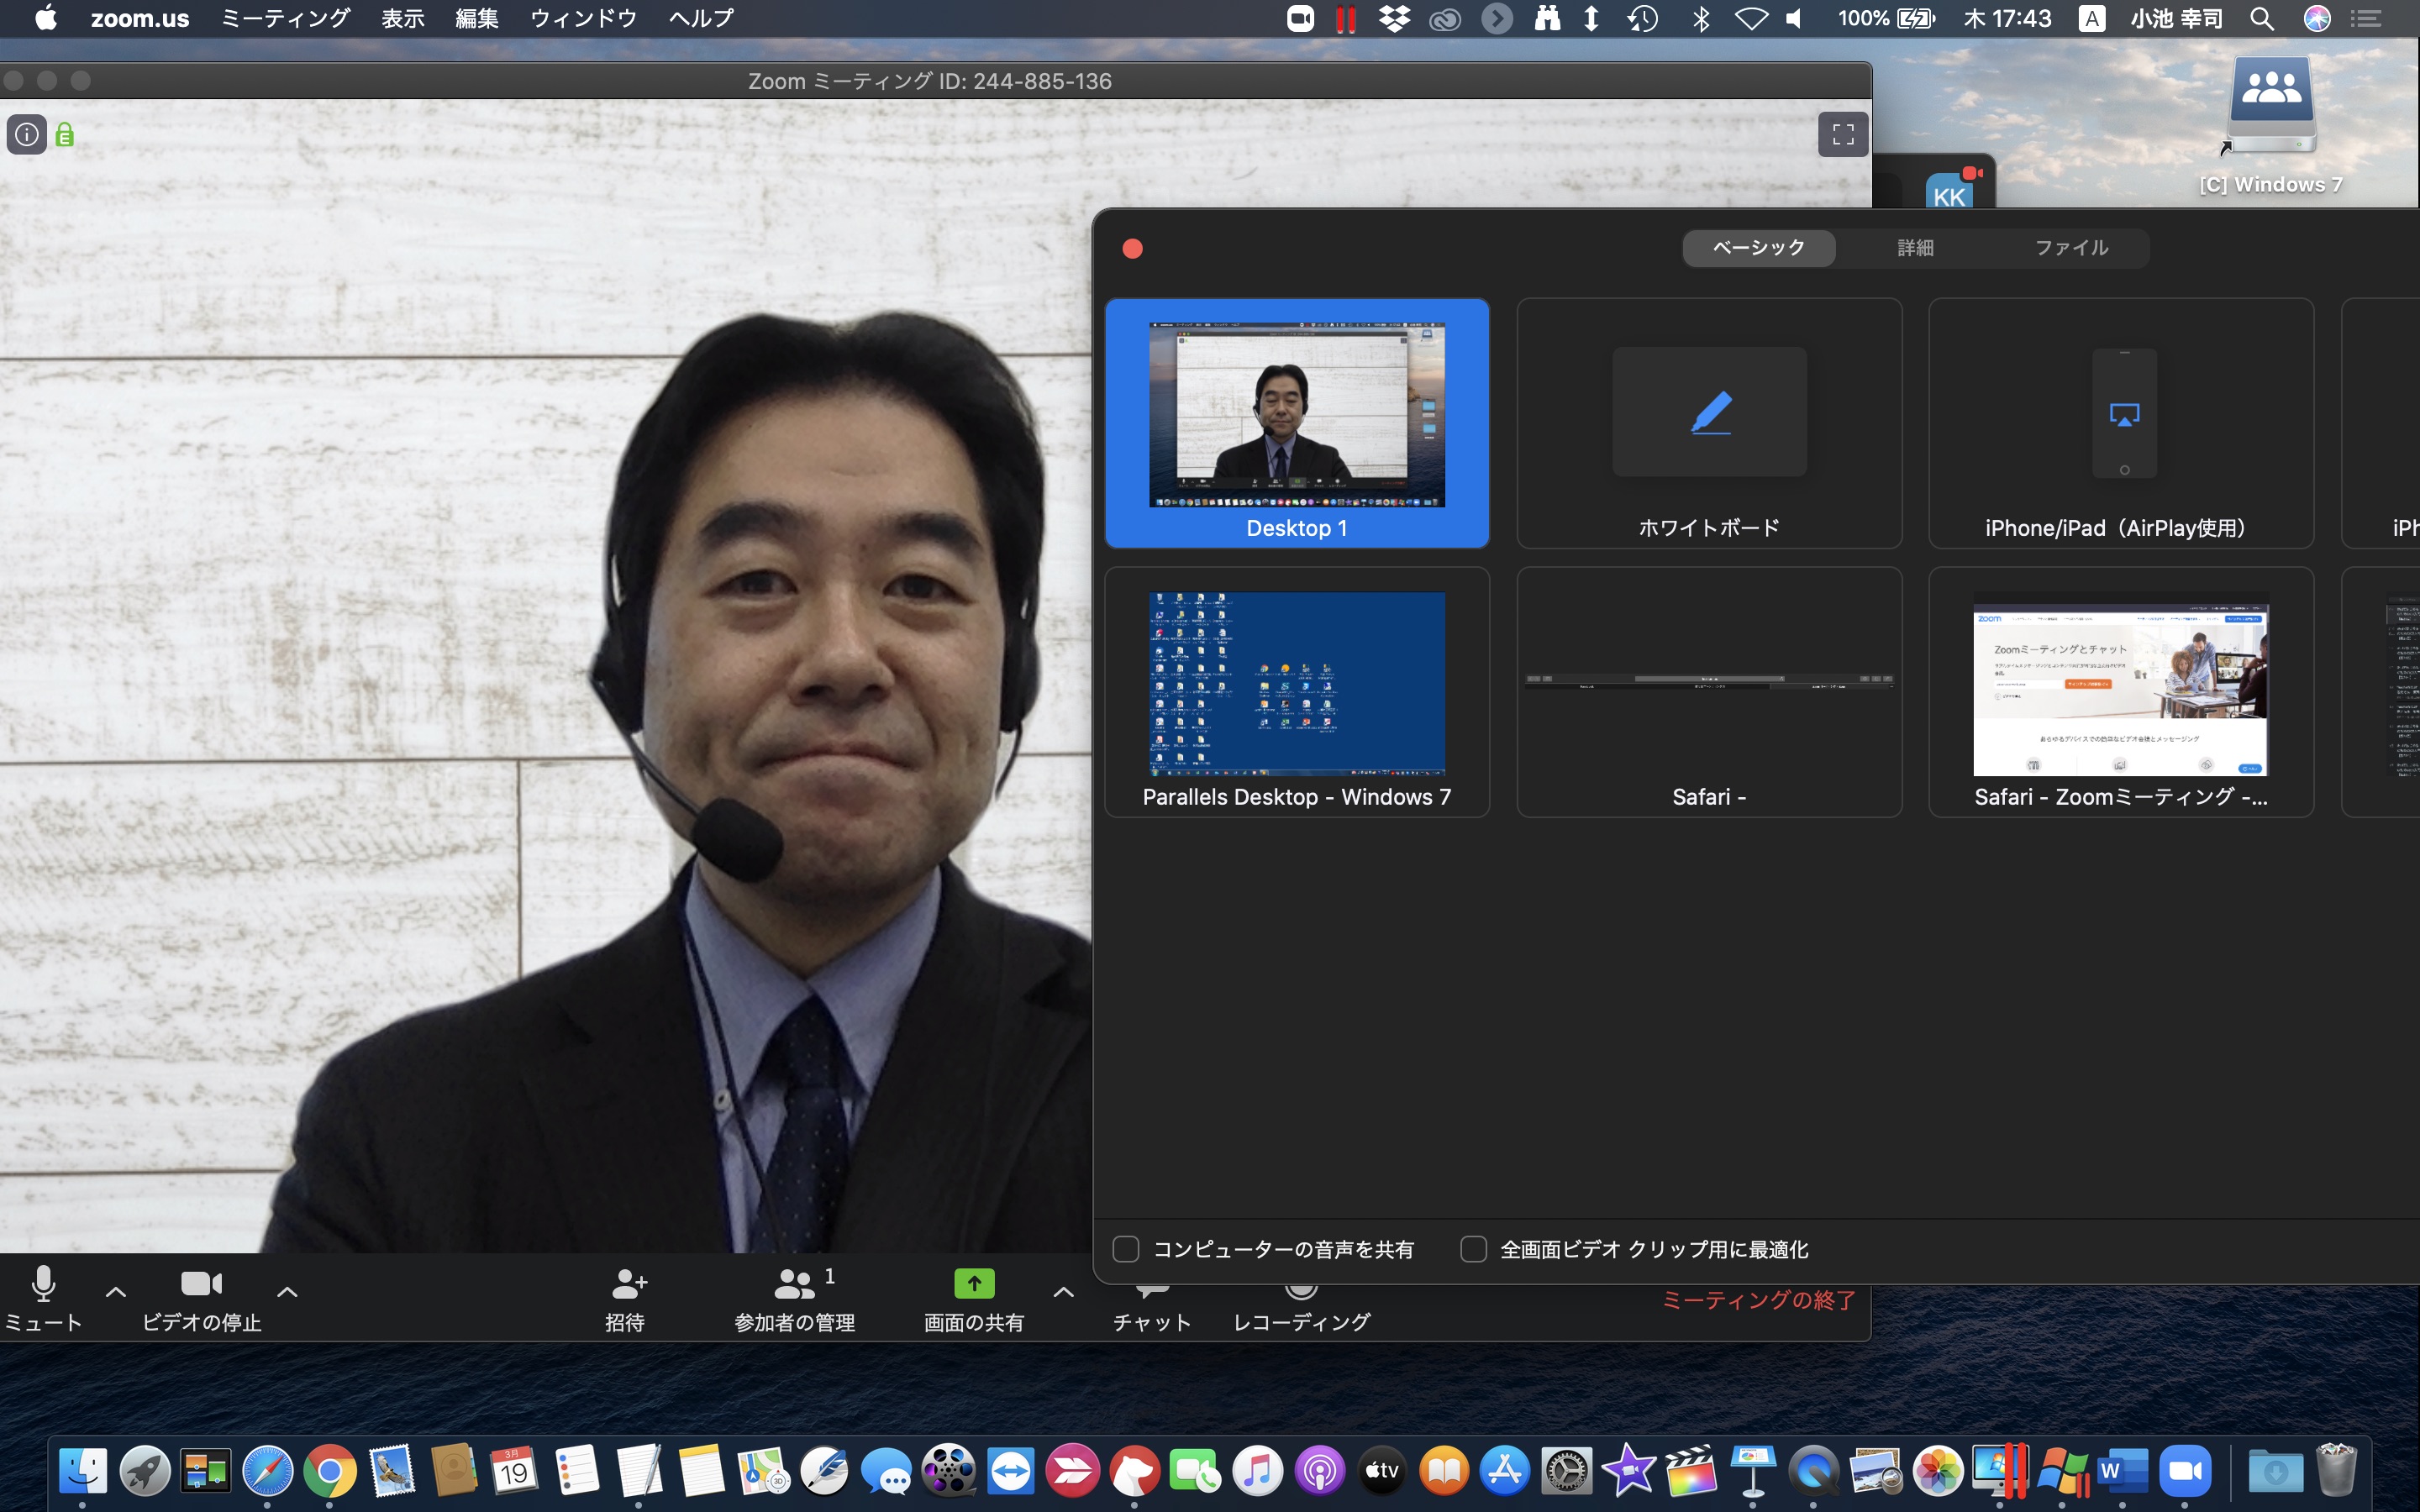Select the Parallels Desktop Windows 7 window
This screenshot has width=2420, height=1512.
[1297, 692]
